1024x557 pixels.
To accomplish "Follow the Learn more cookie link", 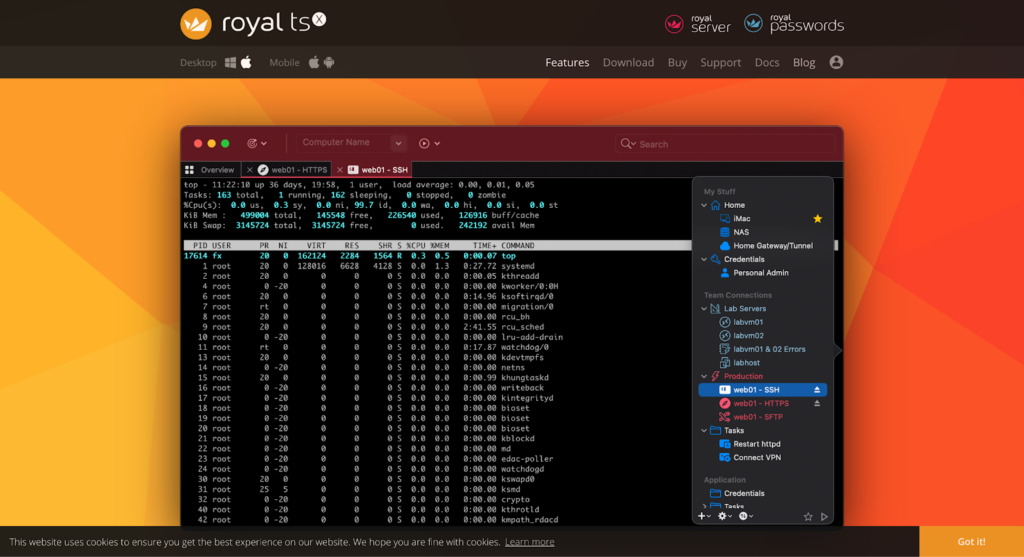I will [x=529, y=542].
